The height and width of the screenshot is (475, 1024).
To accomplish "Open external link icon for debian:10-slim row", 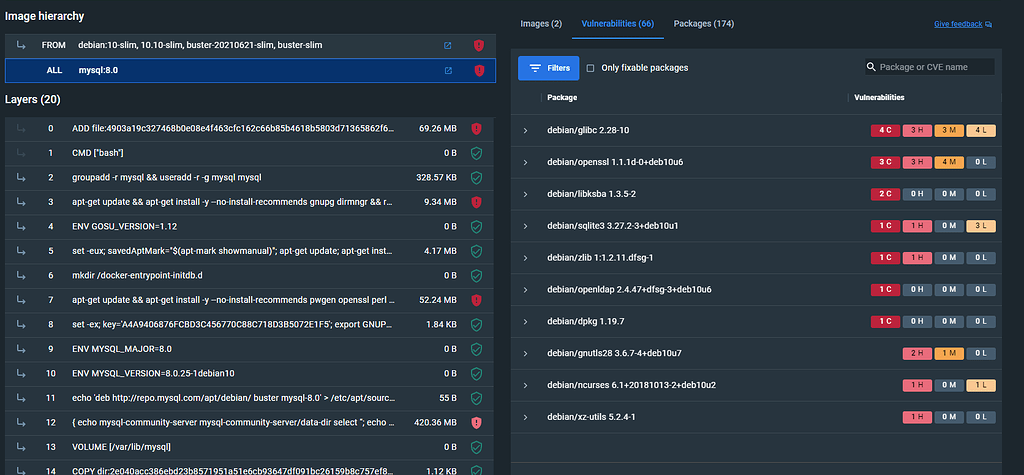I will [x=448, y=45].
